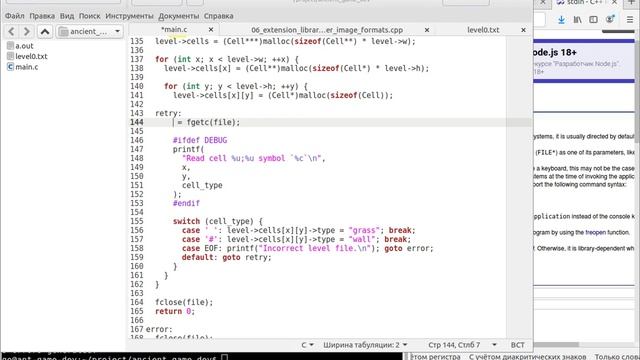
Task: Click the switch (cell_type) line
Action: [x=218, y=221]
